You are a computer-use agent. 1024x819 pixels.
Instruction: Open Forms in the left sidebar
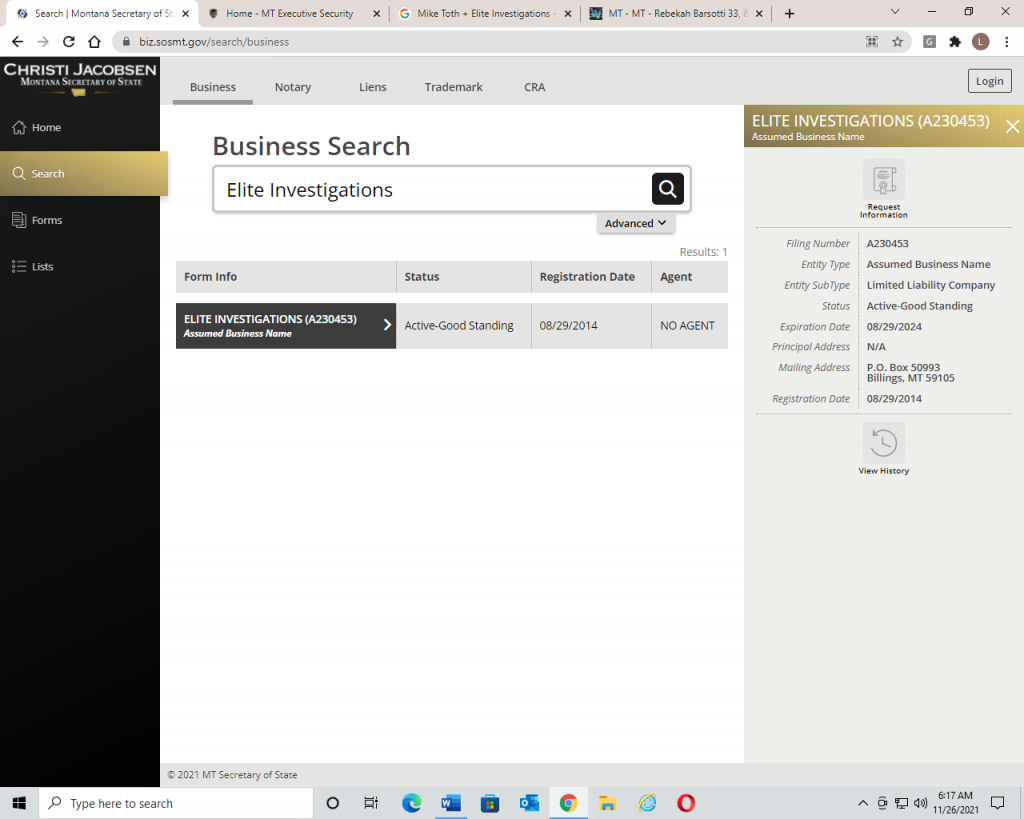click(46, 220)
